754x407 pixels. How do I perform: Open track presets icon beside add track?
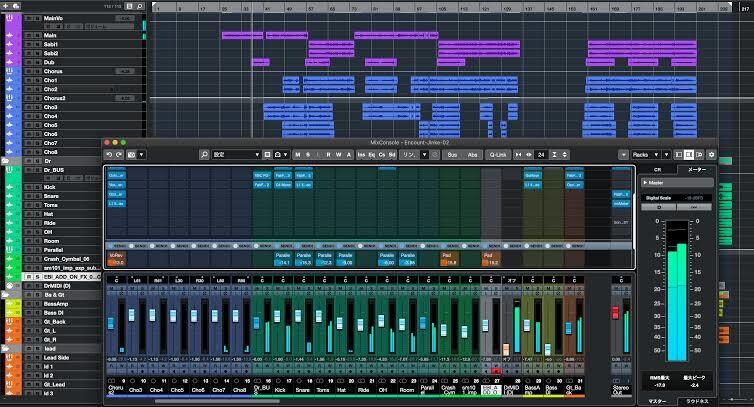pos(16,6)
